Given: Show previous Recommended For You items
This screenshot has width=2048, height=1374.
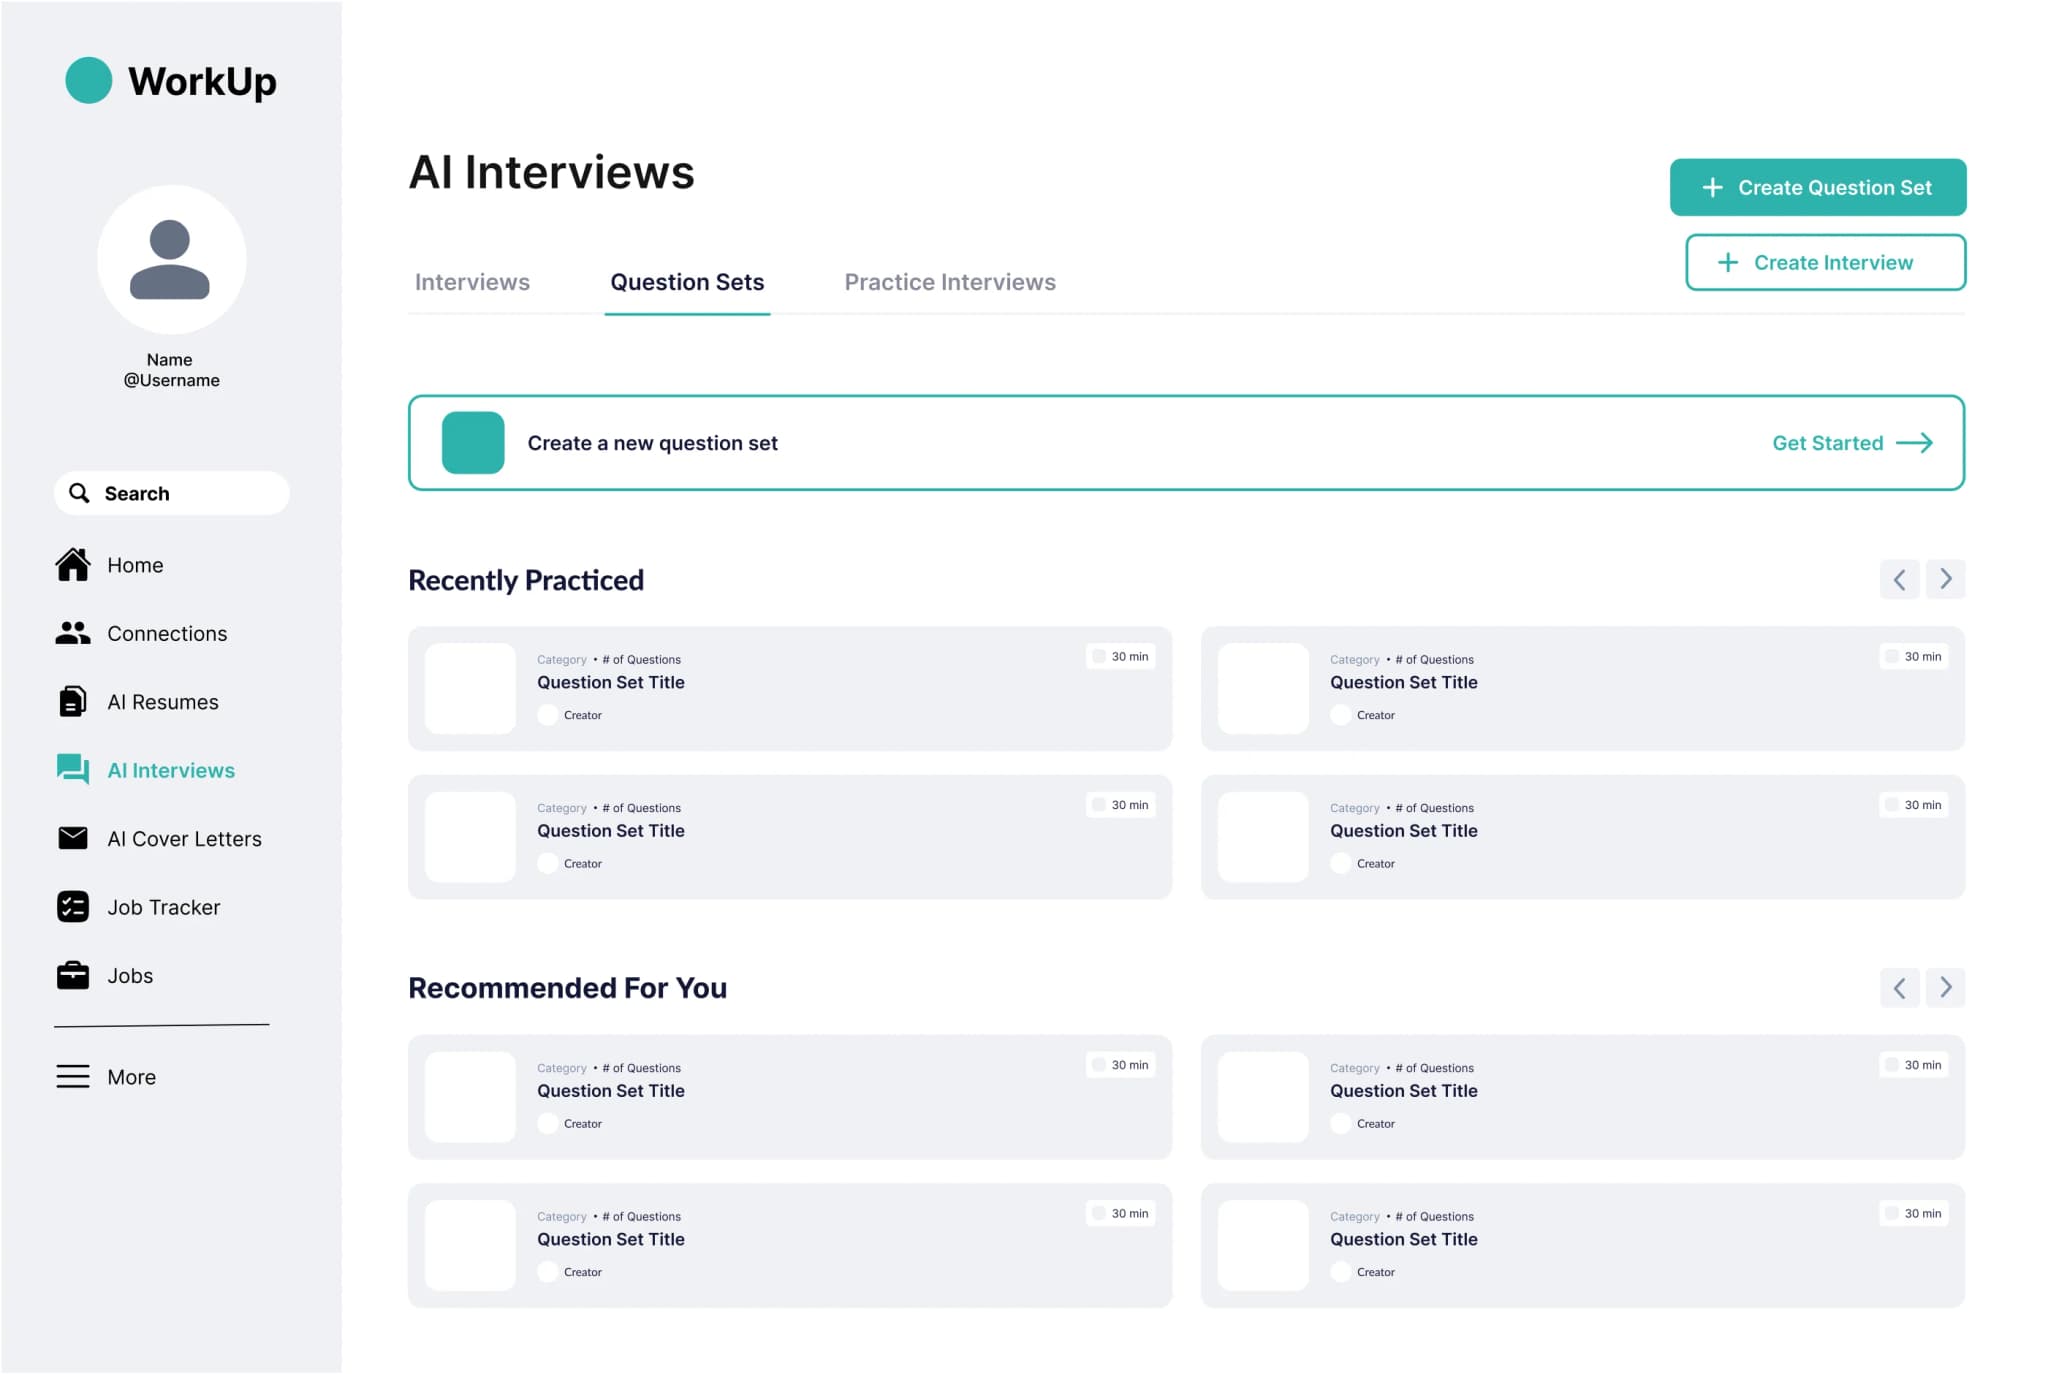Looking at the screenshot, I should click(1899, 988).
